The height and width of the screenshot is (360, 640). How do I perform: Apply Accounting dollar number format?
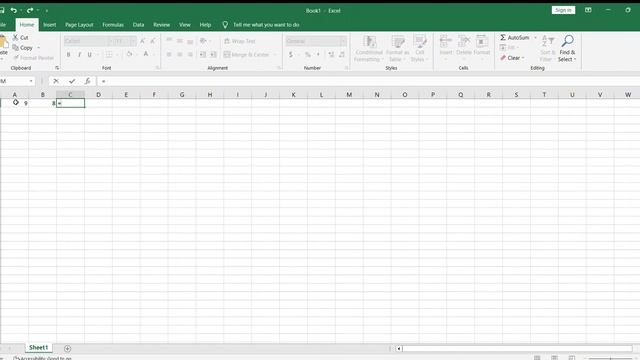tap(291, 54)
